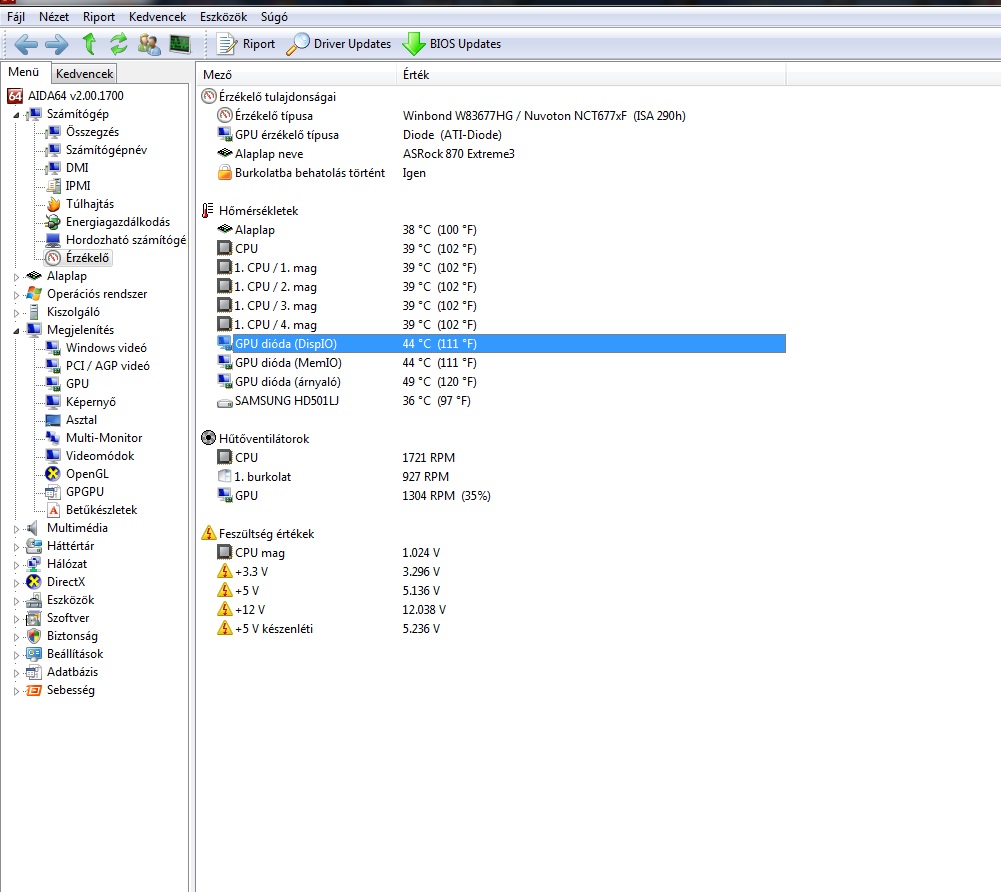
Task: Open BIOS Updates
Action: pos(452,44)
